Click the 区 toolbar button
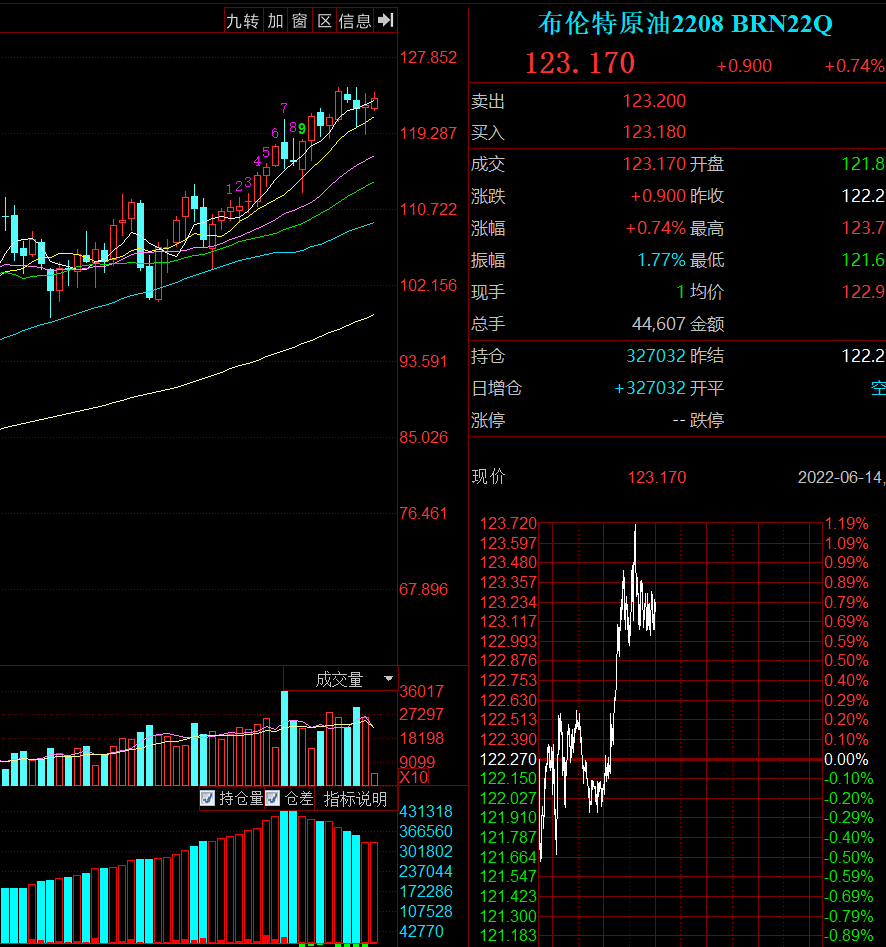This screenshot has height=947, width=886. pos(325,21)
